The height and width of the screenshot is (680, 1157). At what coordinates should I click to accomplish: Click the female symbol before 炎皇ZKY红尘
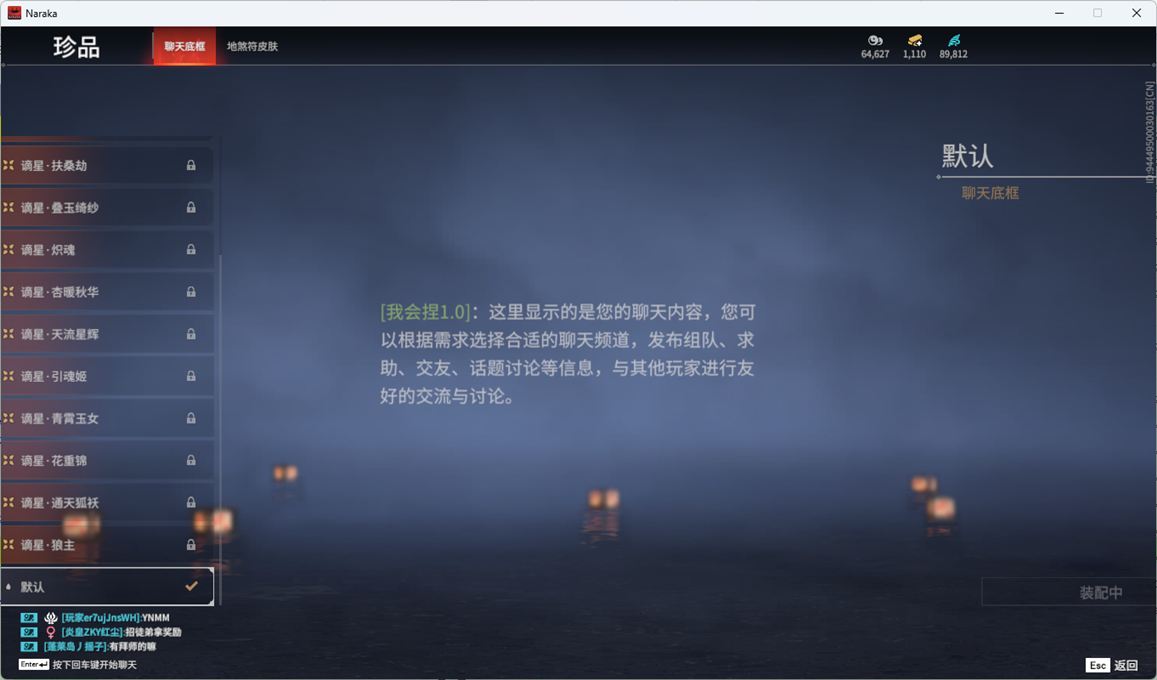(x=50, y=632)
